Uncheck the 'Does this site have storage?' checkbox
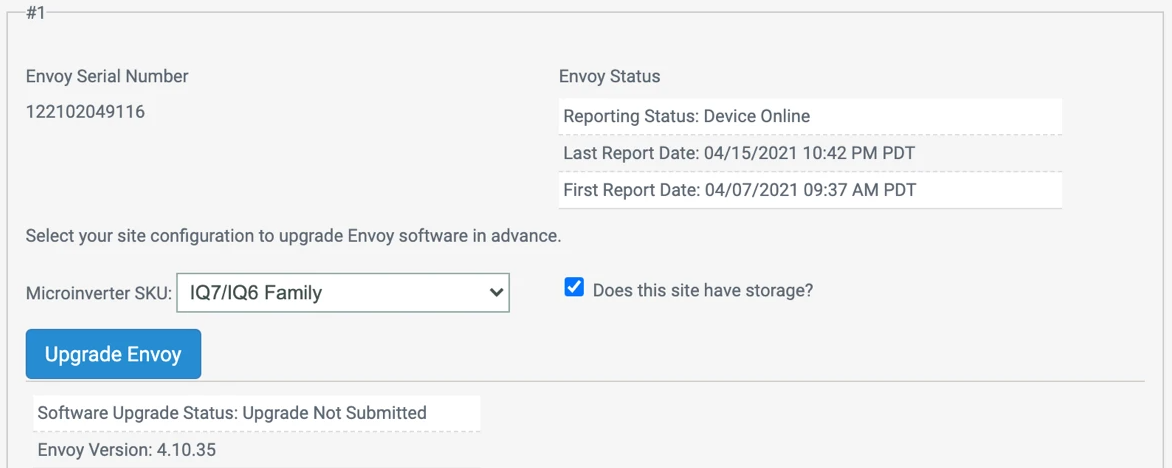 574,288
